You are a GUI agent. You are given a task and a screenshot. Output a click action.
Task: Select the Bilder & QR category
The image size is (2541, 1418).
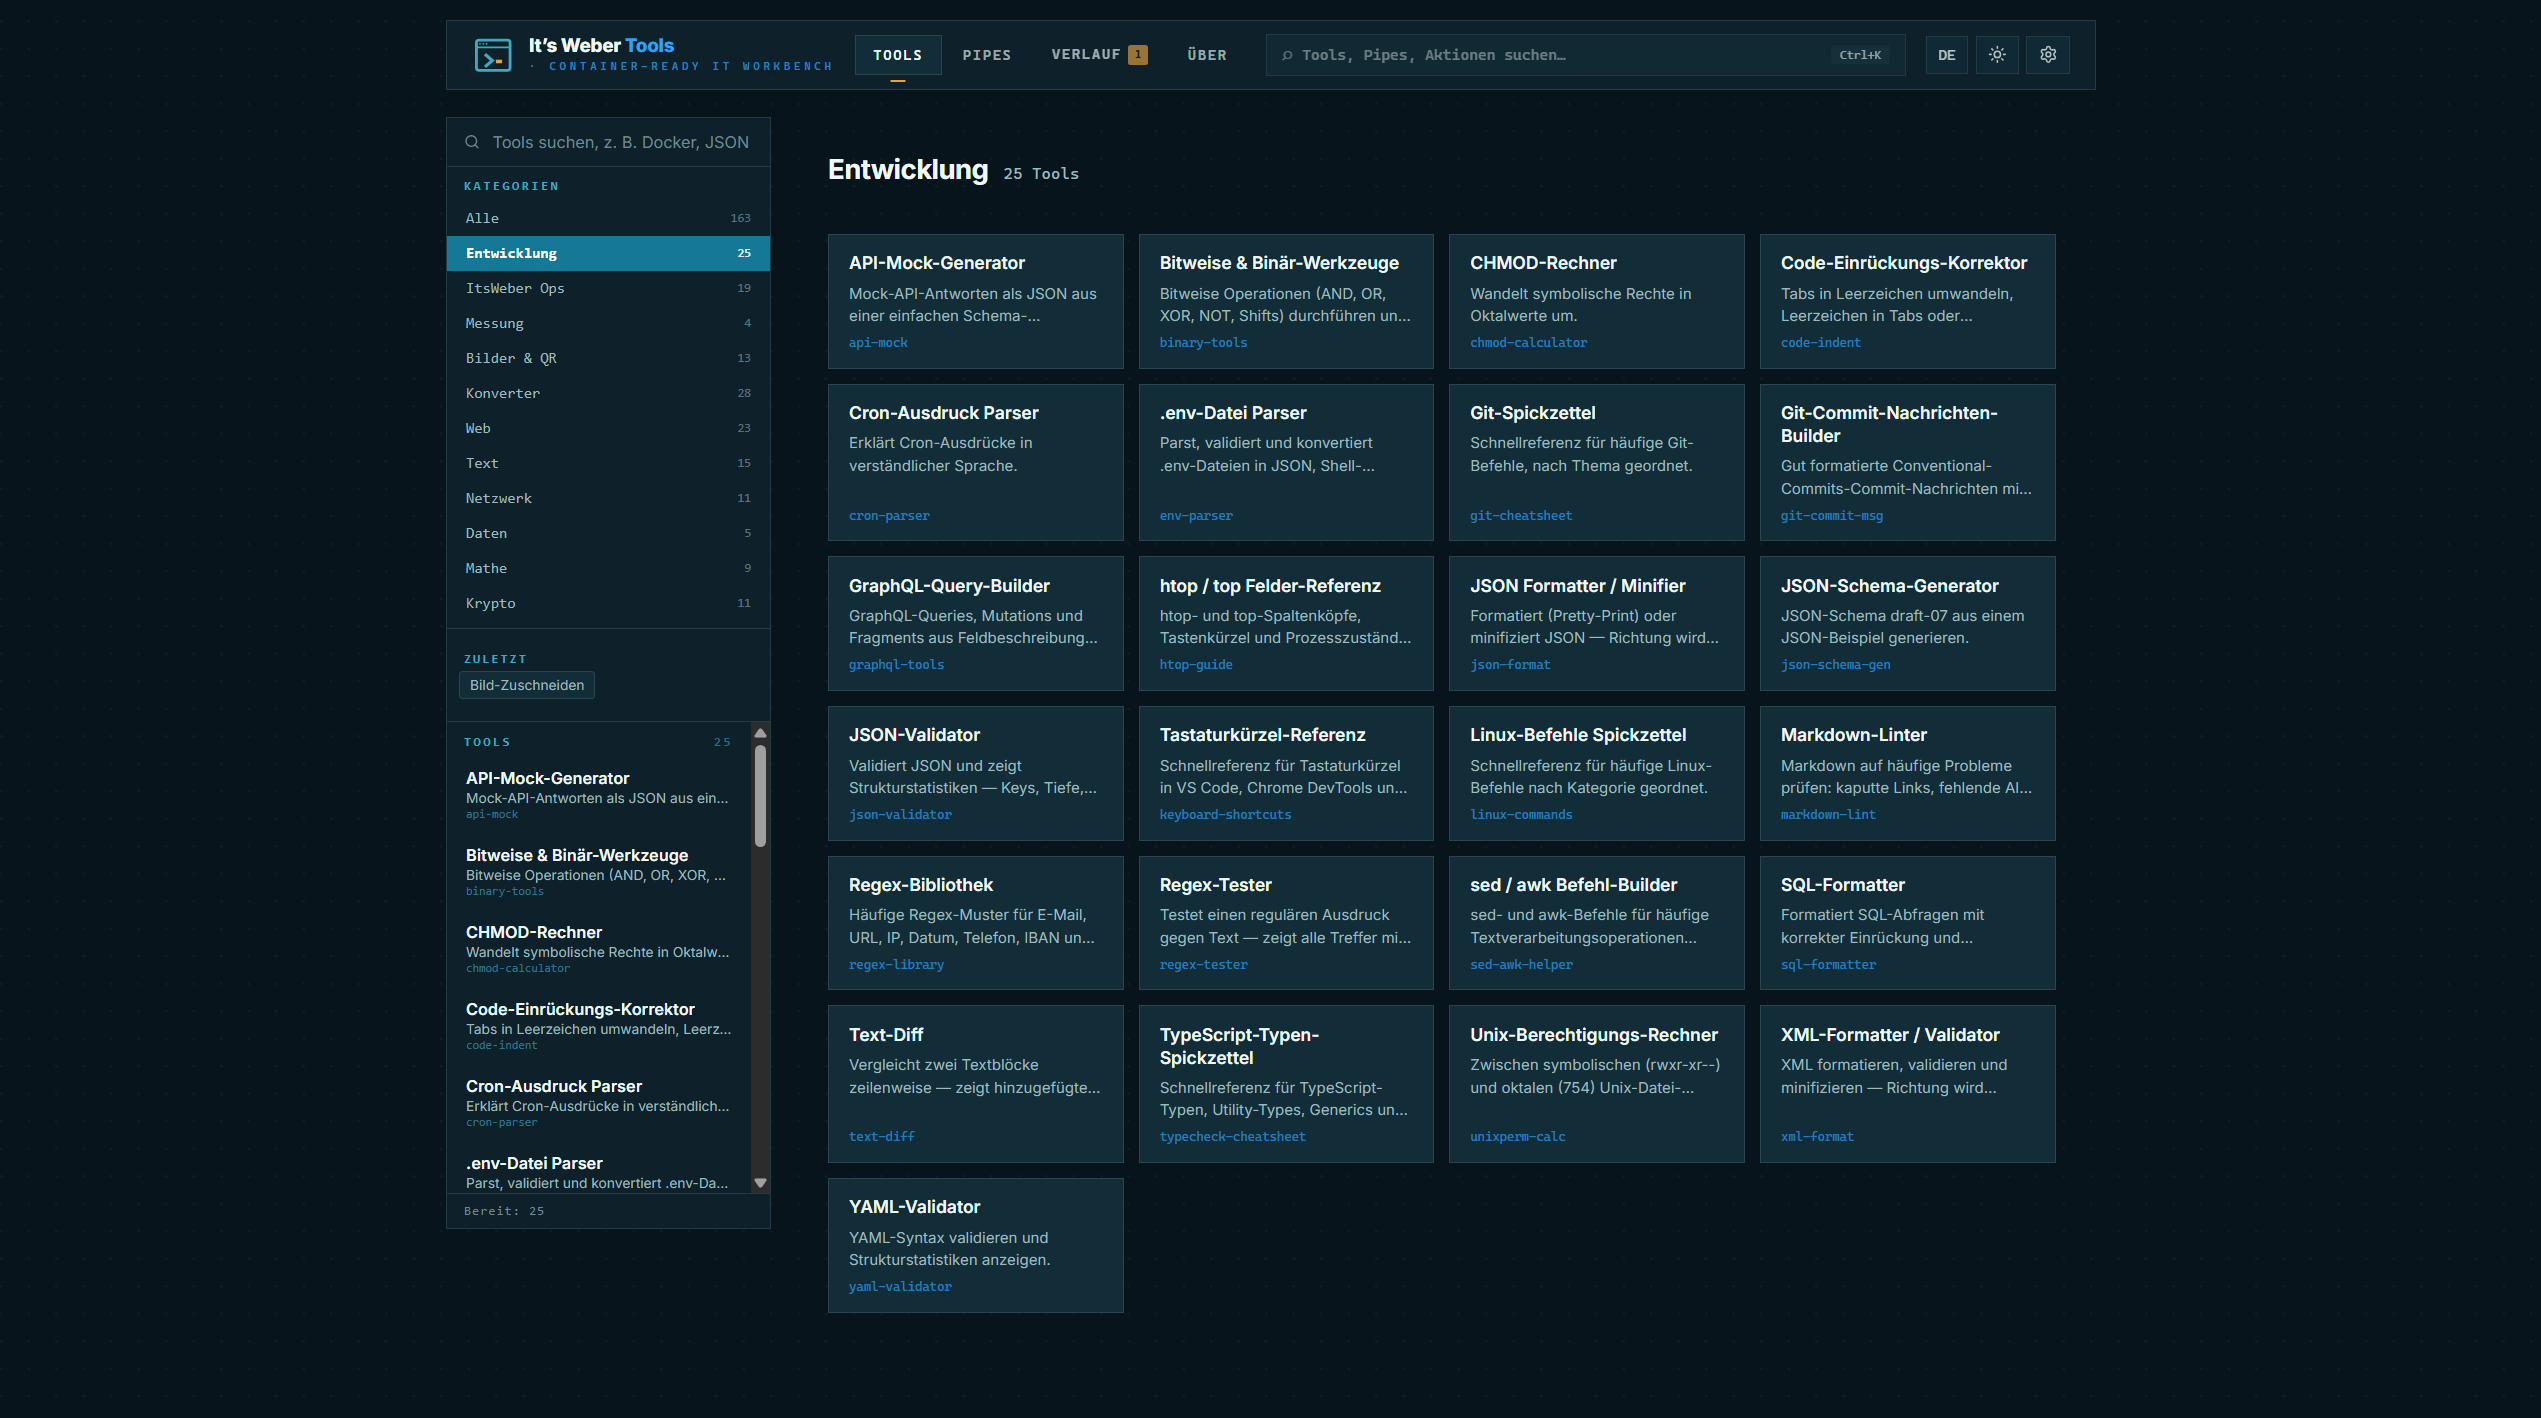pos(608,358)
